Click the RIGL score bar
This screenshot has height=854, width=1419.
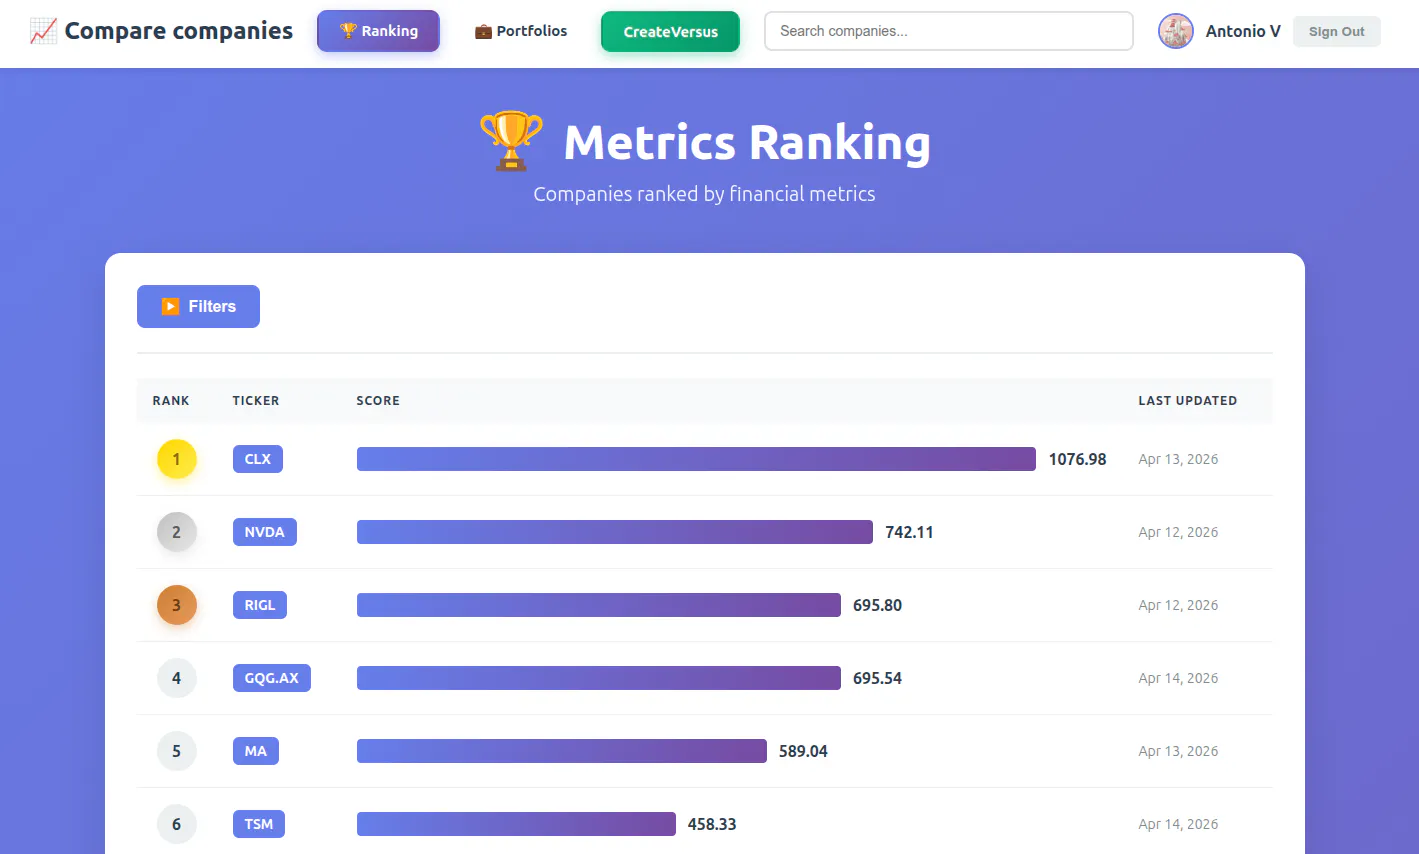pos(599,605)
